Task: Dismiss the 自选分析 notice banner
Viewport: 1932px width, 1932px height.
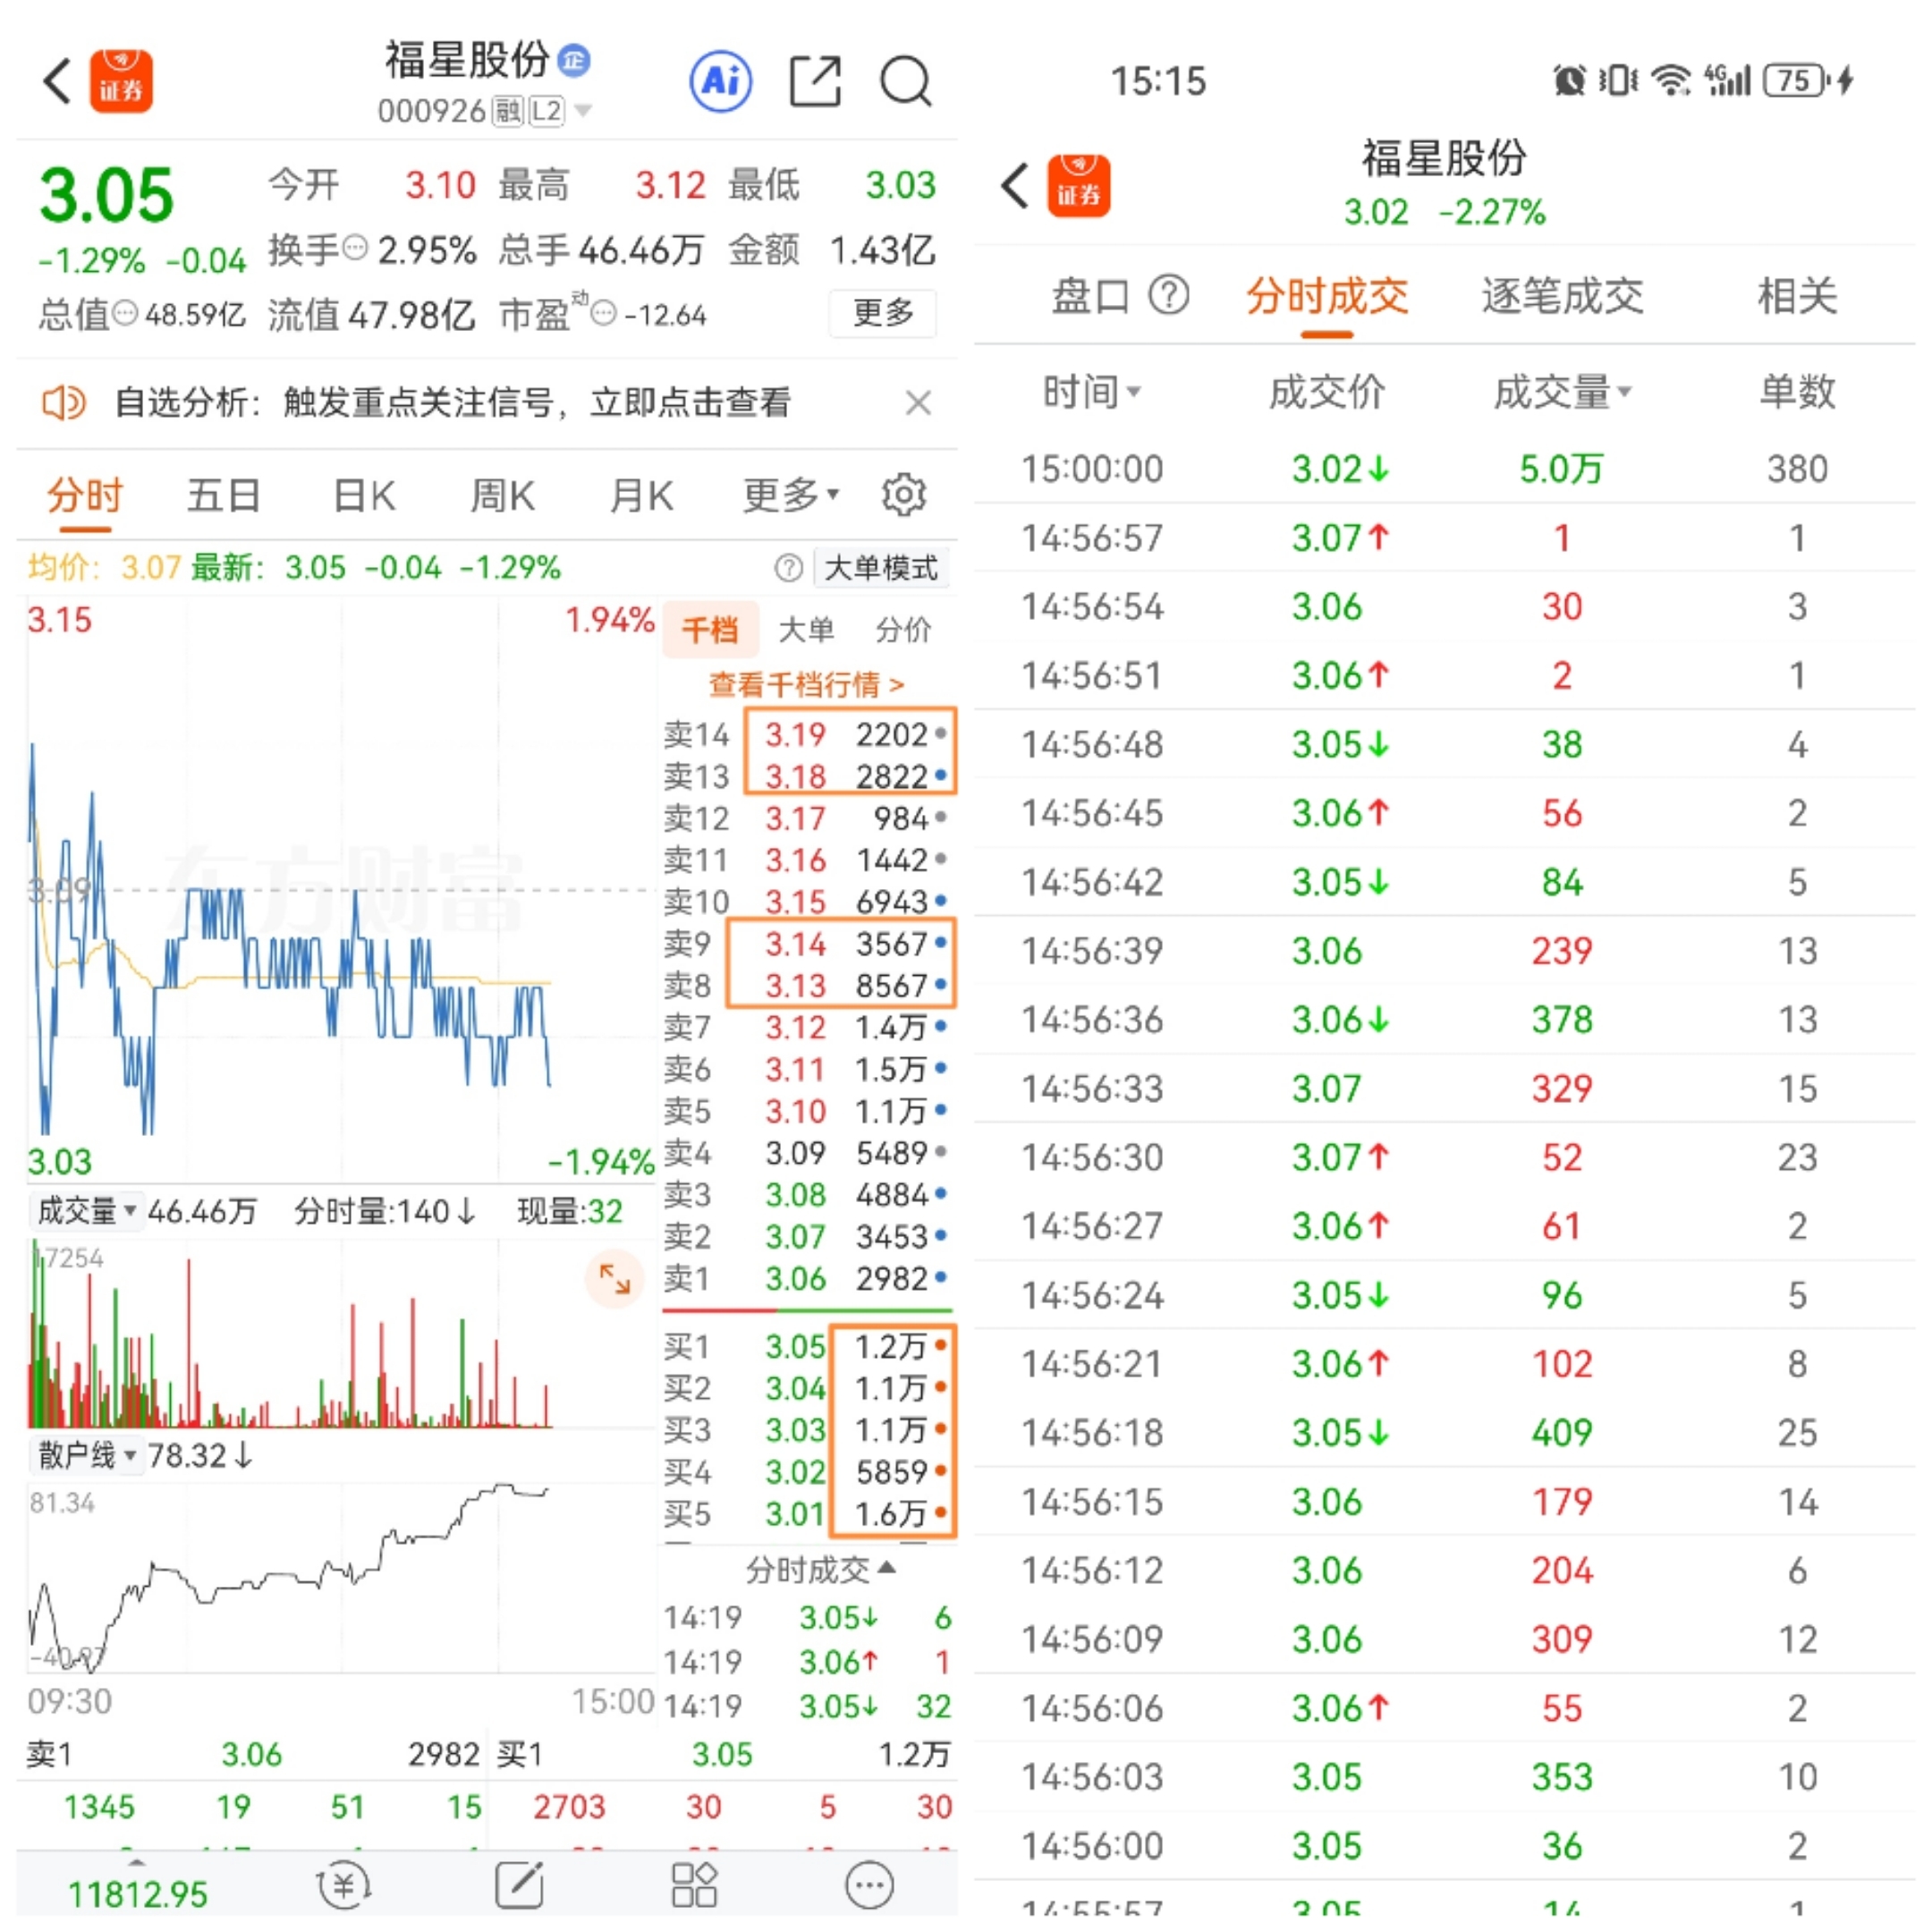Action: coord(918,403)
